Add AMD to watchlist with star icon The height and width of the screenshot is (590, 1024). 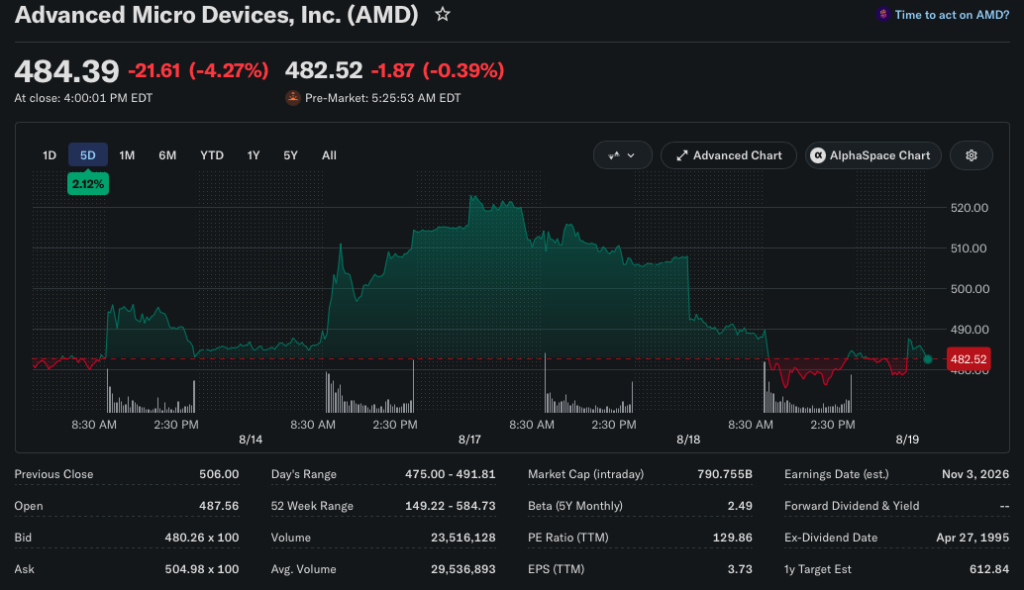[x=443, y=14]
